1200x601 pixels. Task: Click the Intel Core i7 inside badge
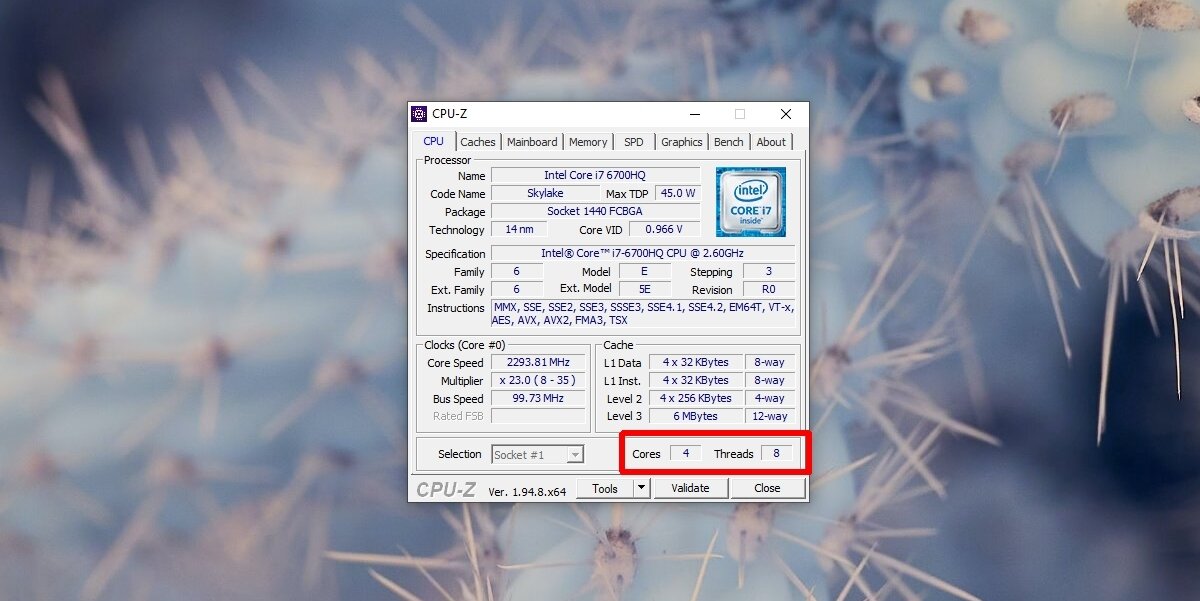tap(751, 201)
